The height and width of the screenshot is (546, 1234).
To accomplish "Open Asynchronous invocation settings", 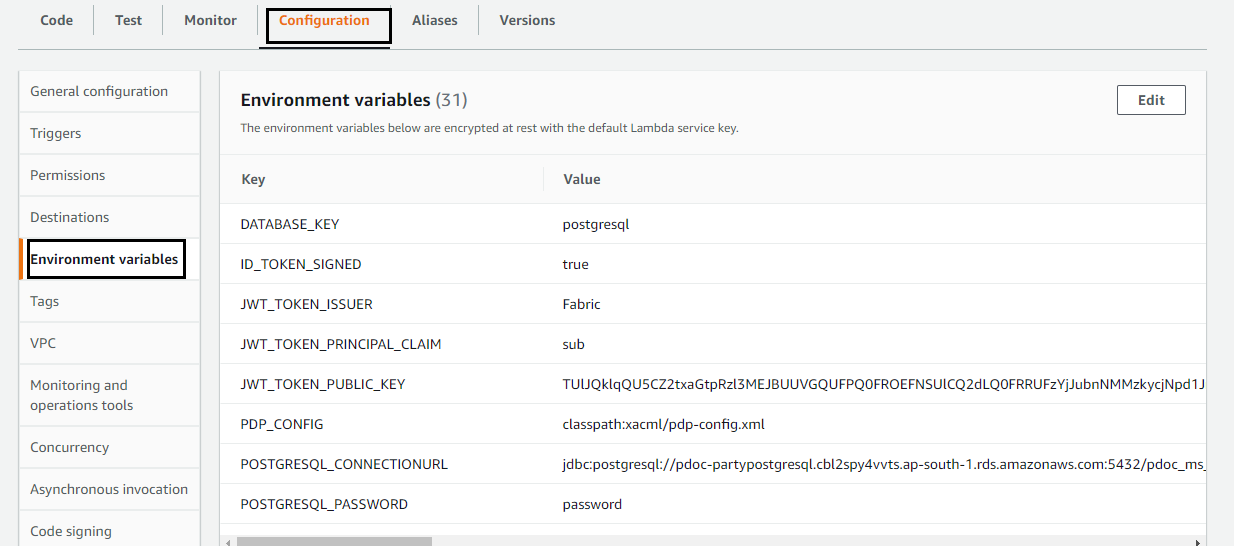I will [x=109, y=489].
